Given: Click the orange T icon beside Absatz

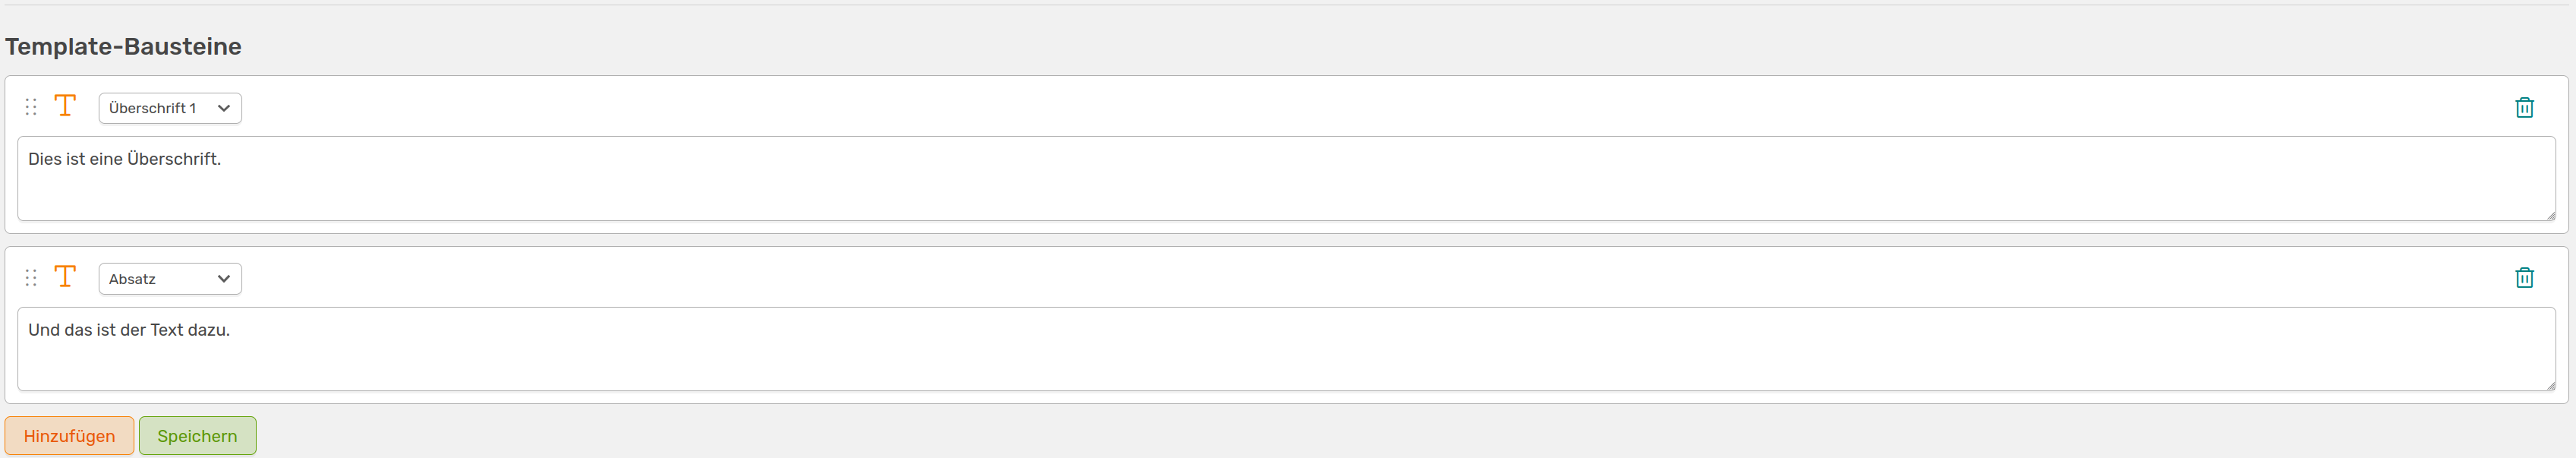Looking at the screenshot, I should pos(65,277).
